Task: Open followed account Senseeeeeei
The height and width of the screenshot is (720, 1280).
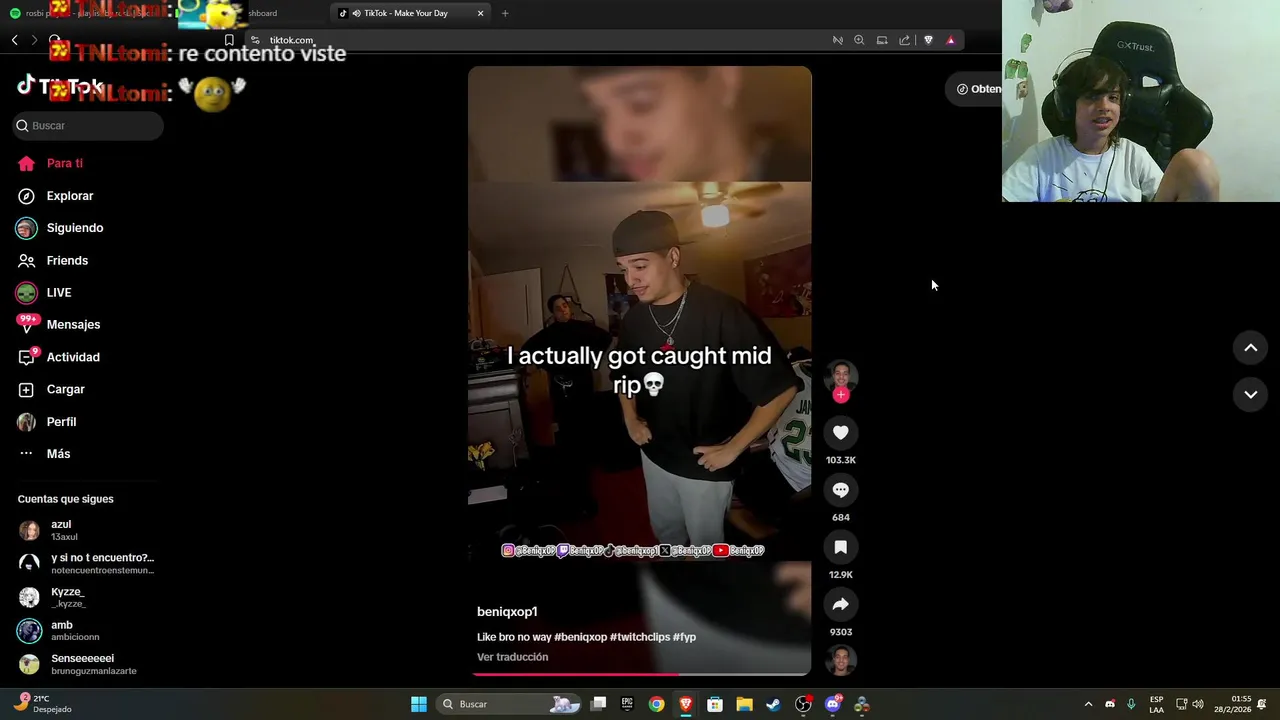Action: point(86,664)
